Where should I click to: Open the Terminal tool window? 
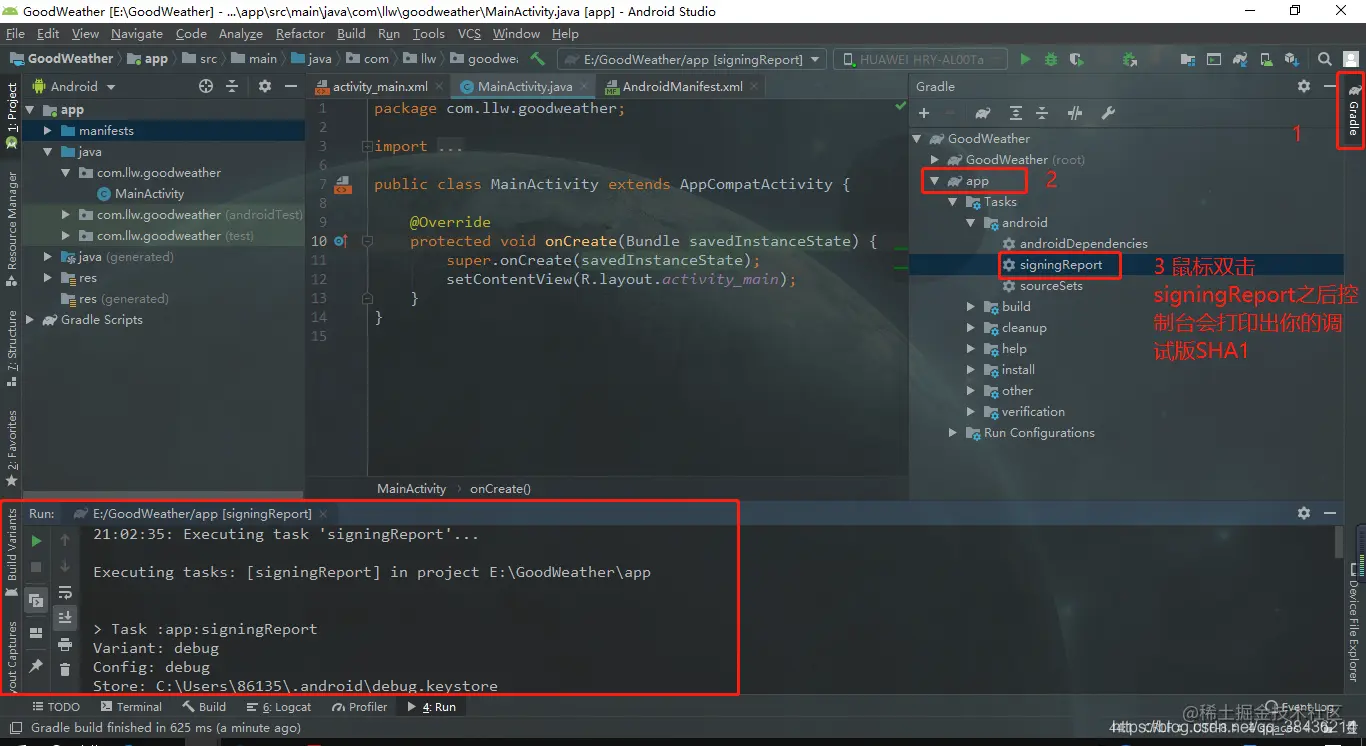(x=129, y=706)
